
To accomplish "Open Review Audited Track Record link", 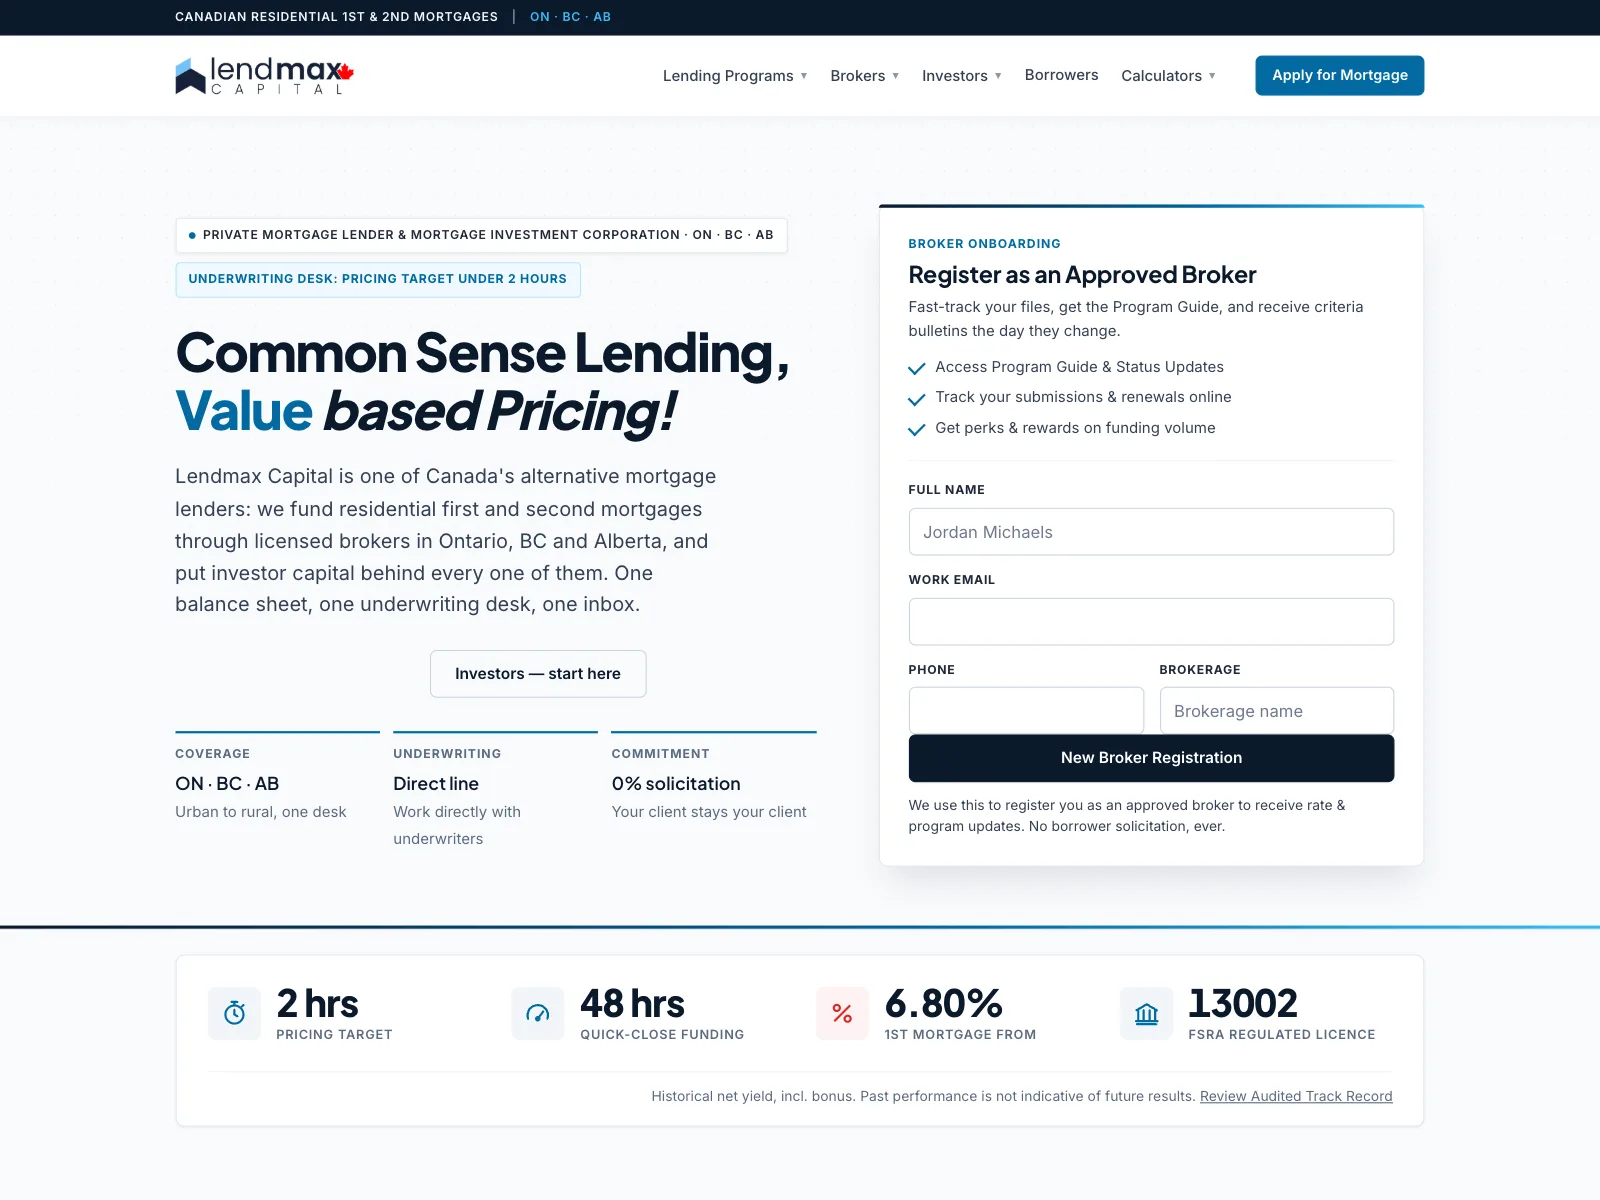I will pyautogui.click(x=1296, y=1096).
